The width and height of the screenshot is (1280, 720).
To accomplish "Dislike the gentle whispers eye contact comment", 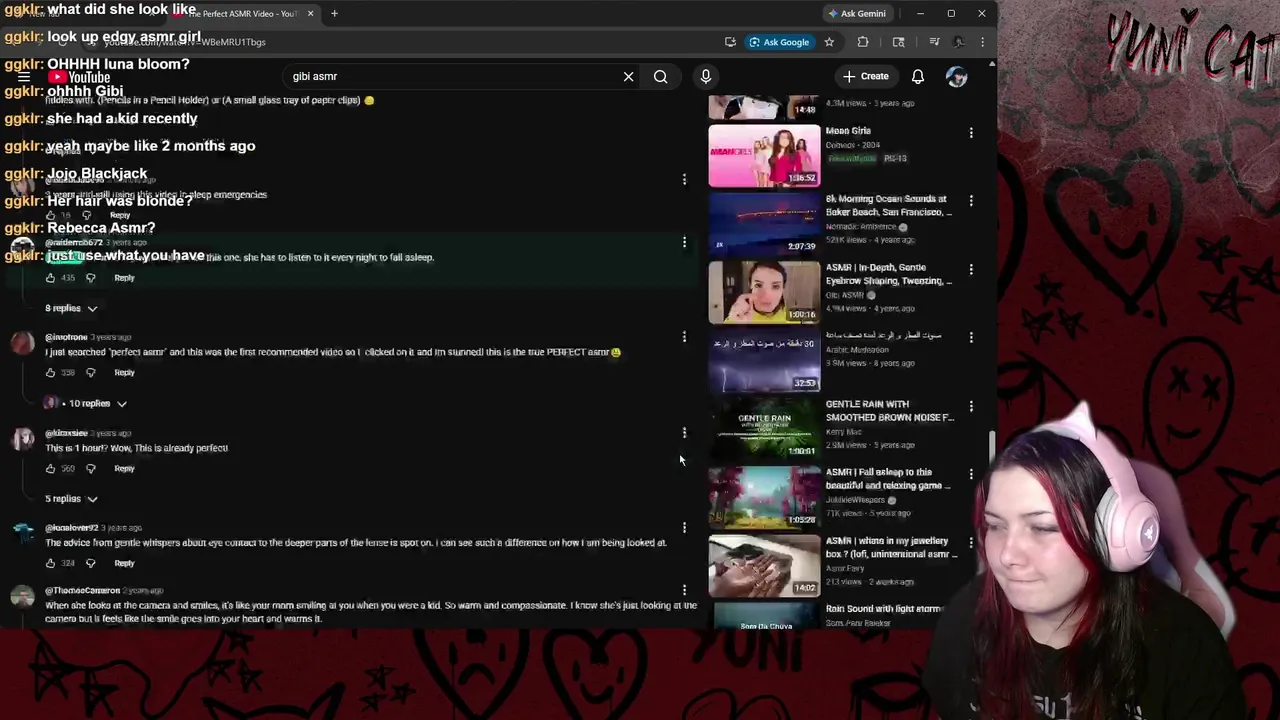I will pyautogui.click(x=90, y=563).
